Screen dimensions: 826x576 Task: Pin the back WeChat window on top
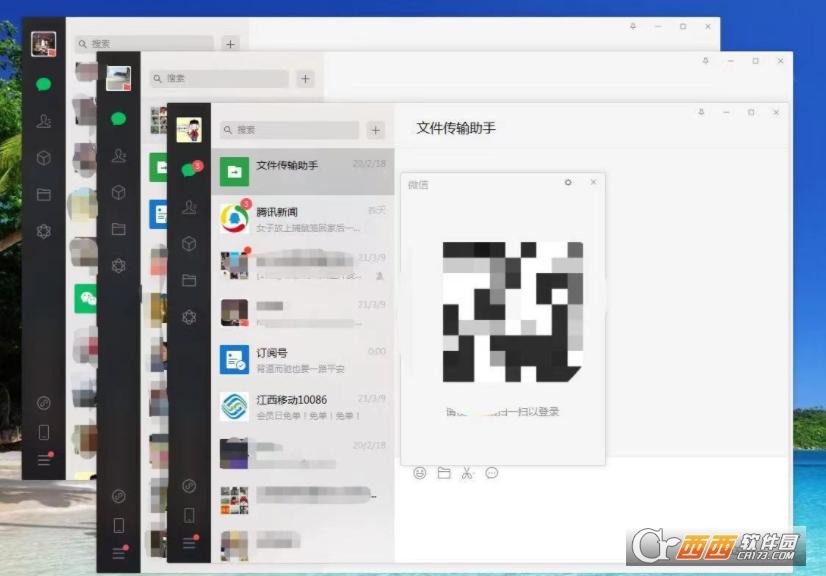633,26
